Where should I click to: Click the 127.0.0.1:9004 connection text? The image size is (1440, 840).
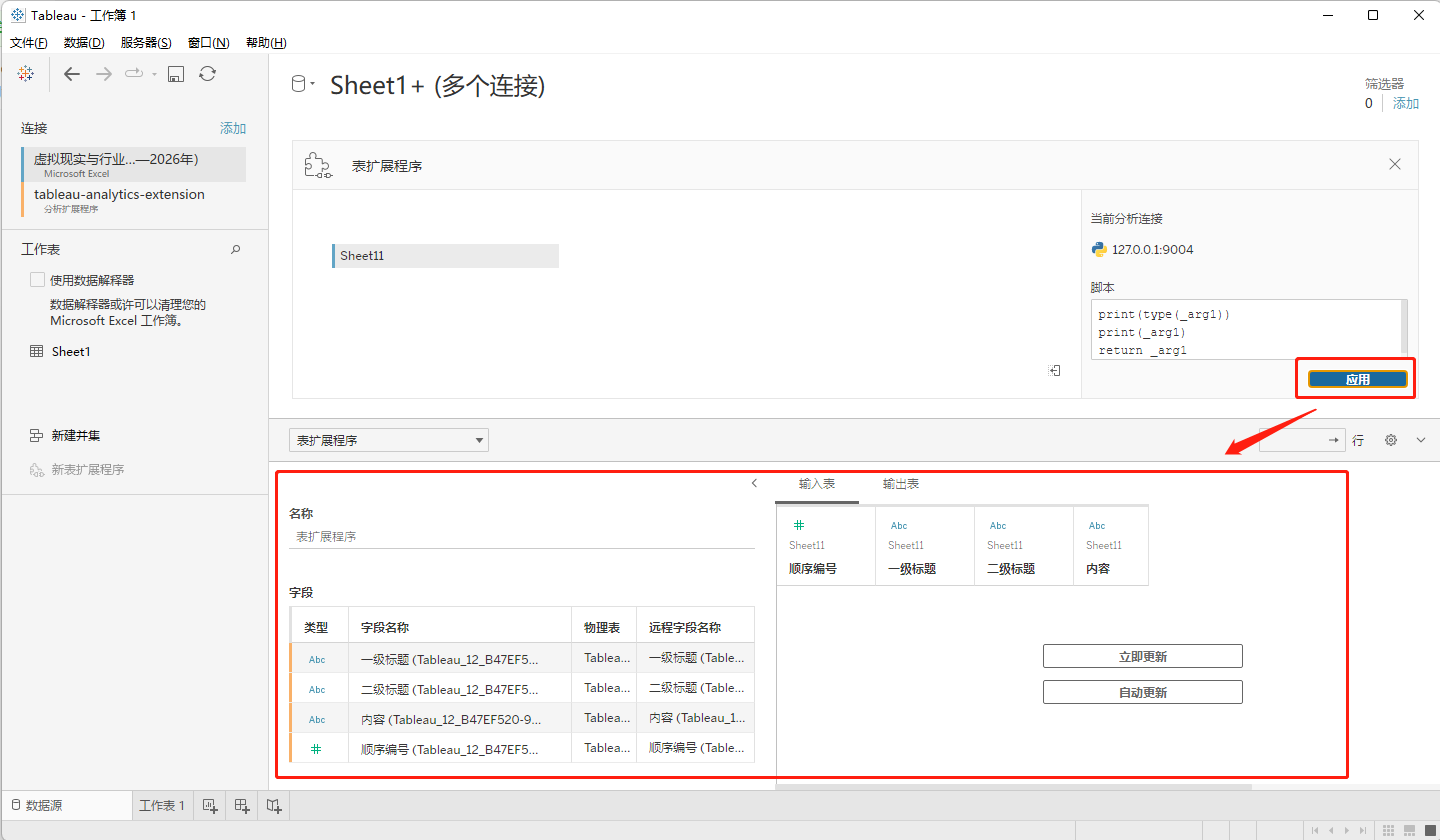point(1152,250)
